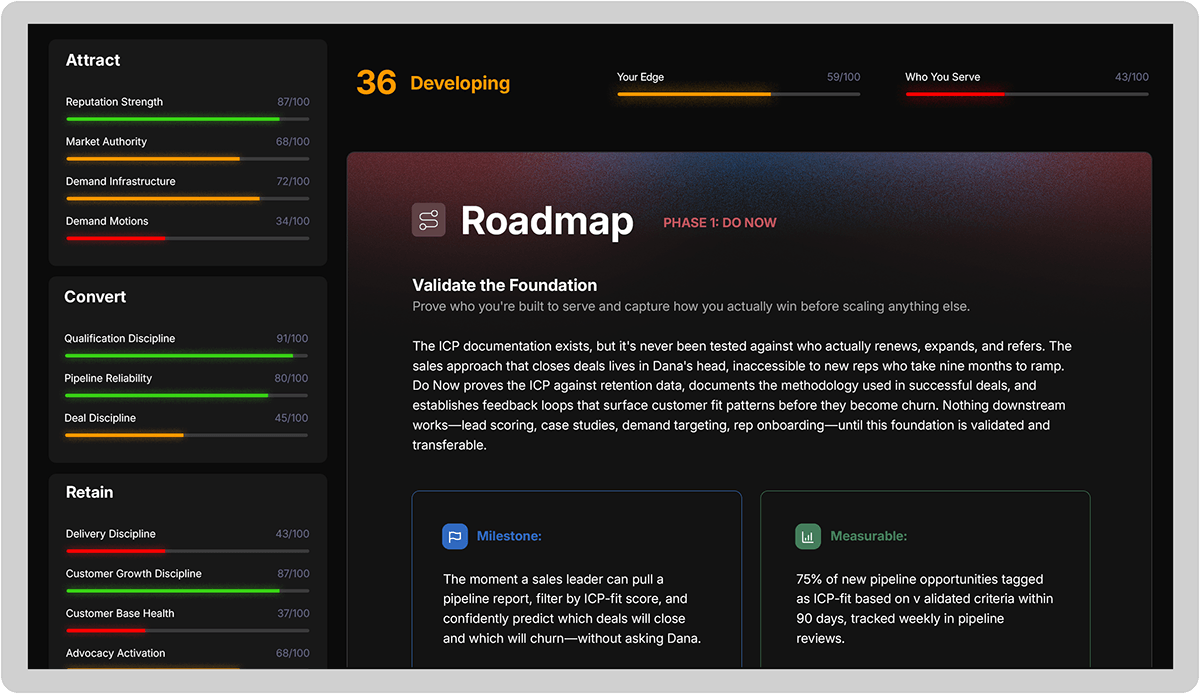Click the Customer Base Health label
Viewport: 1200px width, 694px height.
120,613
